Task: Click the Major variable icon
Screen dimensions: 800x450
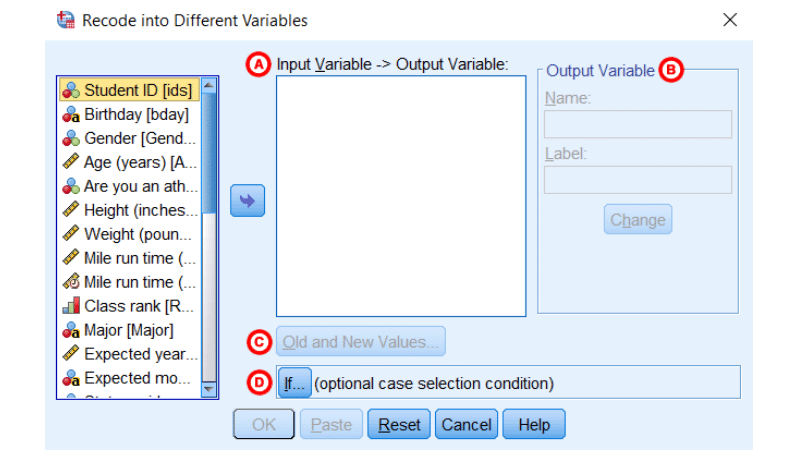Action: (x=71, y=330)
